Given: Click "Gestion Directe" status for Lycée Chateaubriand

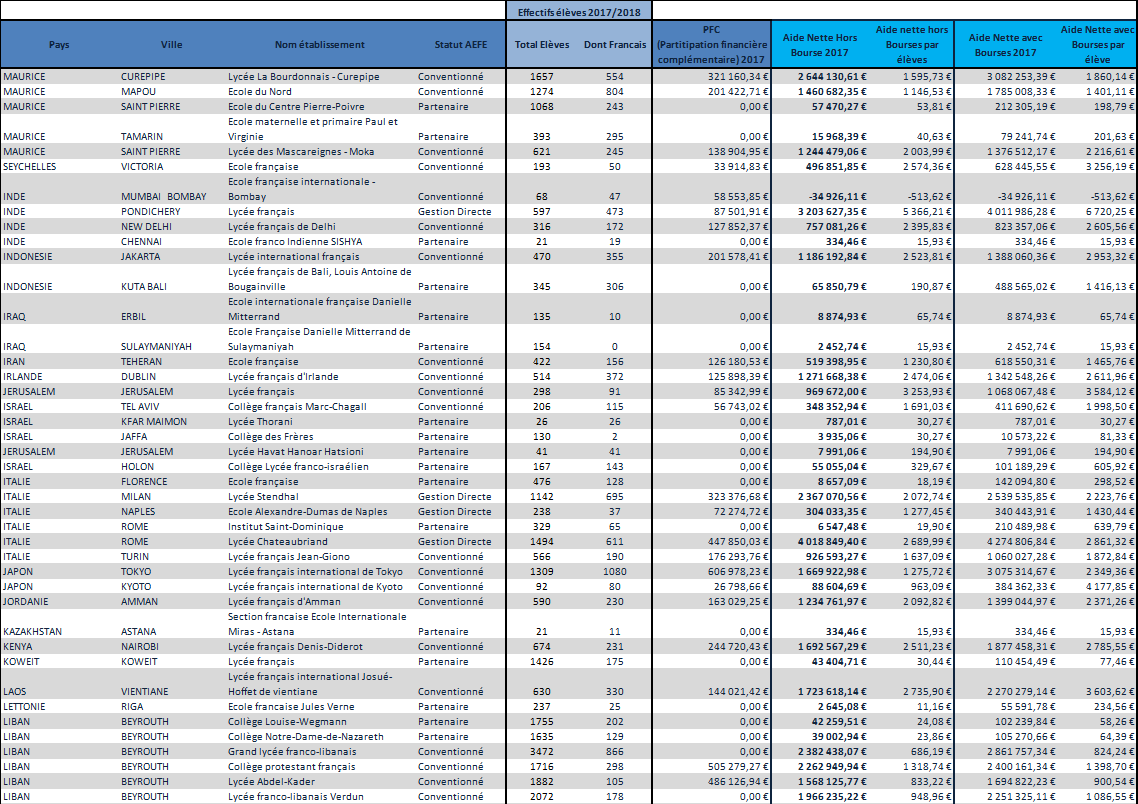Looking at the screenshot, I should pyautogui.click(x=454, y=542).
